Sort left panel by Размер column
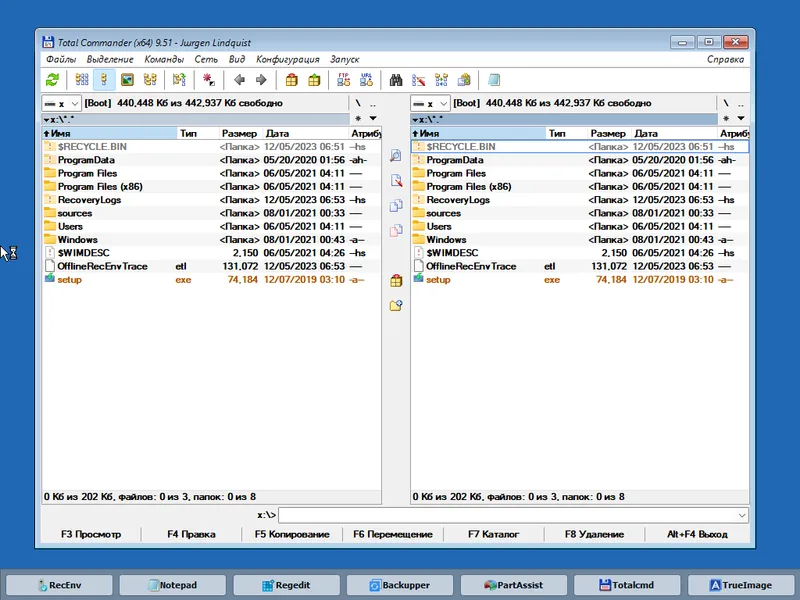 [240, 133]
